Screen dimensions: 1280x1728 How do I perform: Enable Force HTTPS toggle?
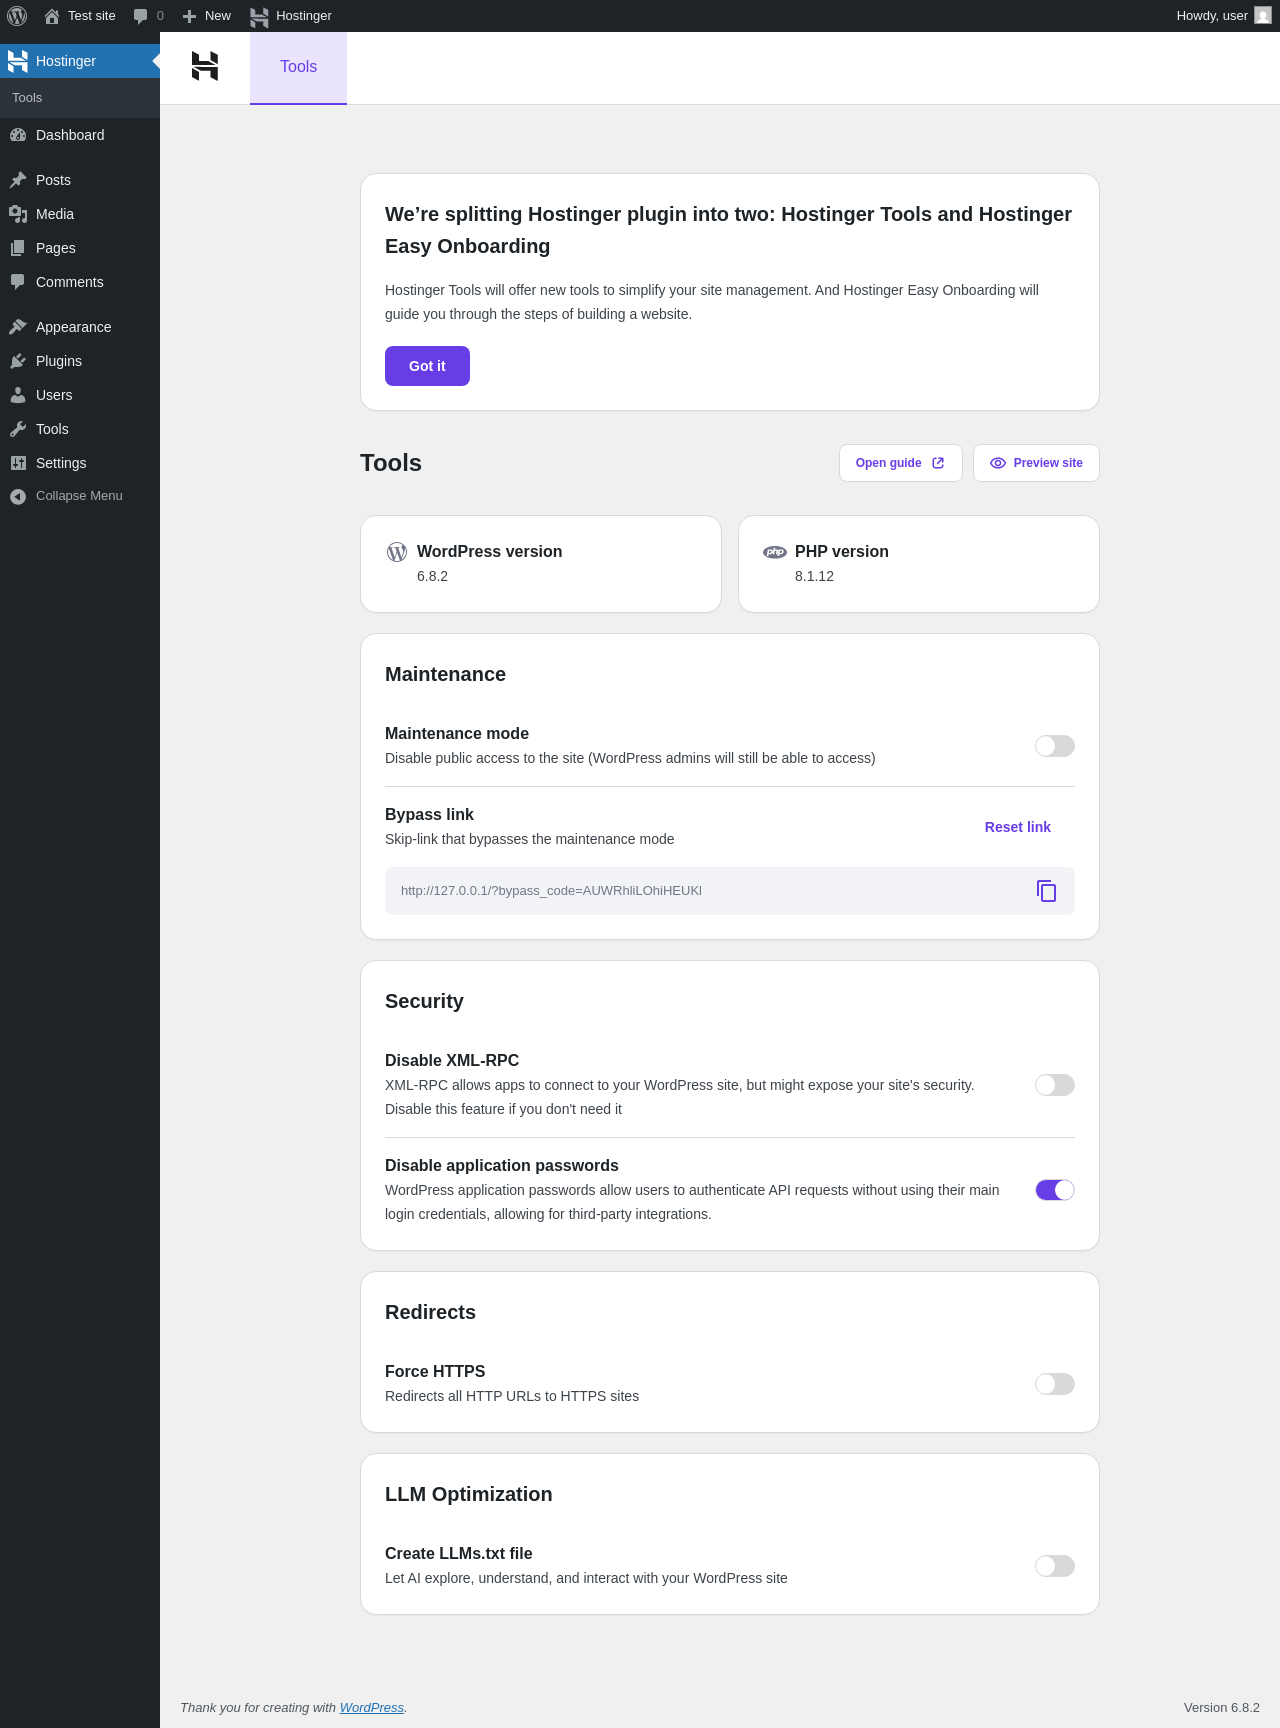(x=1055, y=1384)
